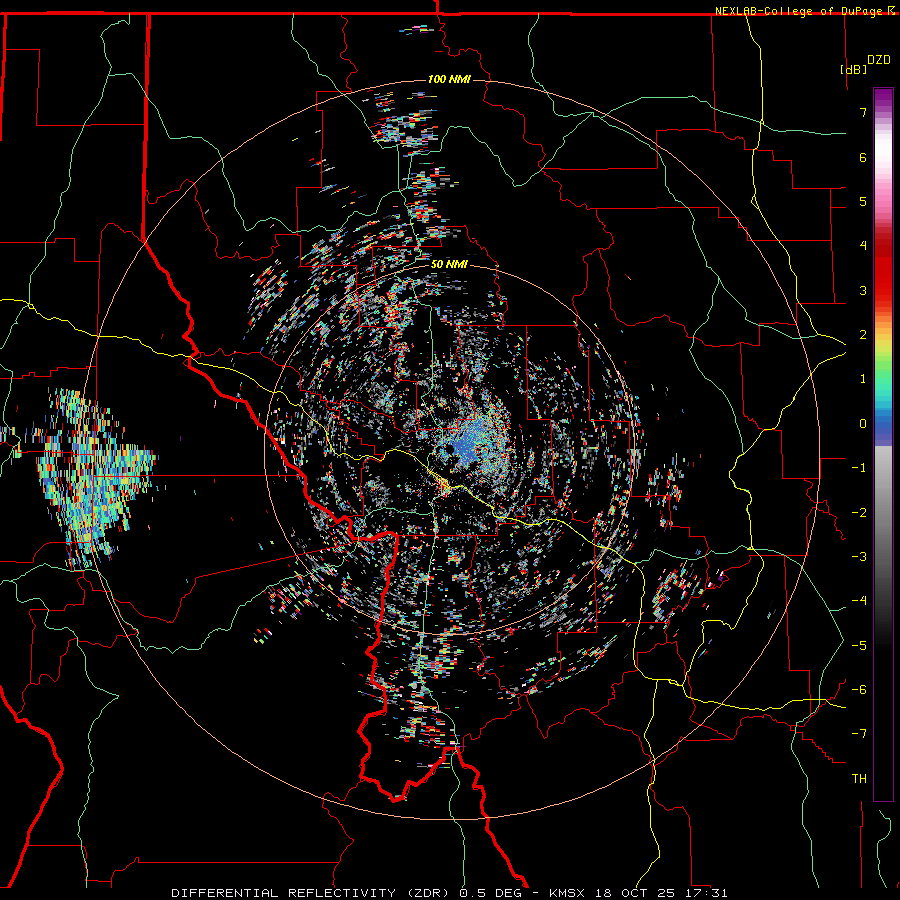Select the 2 dB scale label
900x900 pixels.
pyautogui.click(x=863, y=335)
